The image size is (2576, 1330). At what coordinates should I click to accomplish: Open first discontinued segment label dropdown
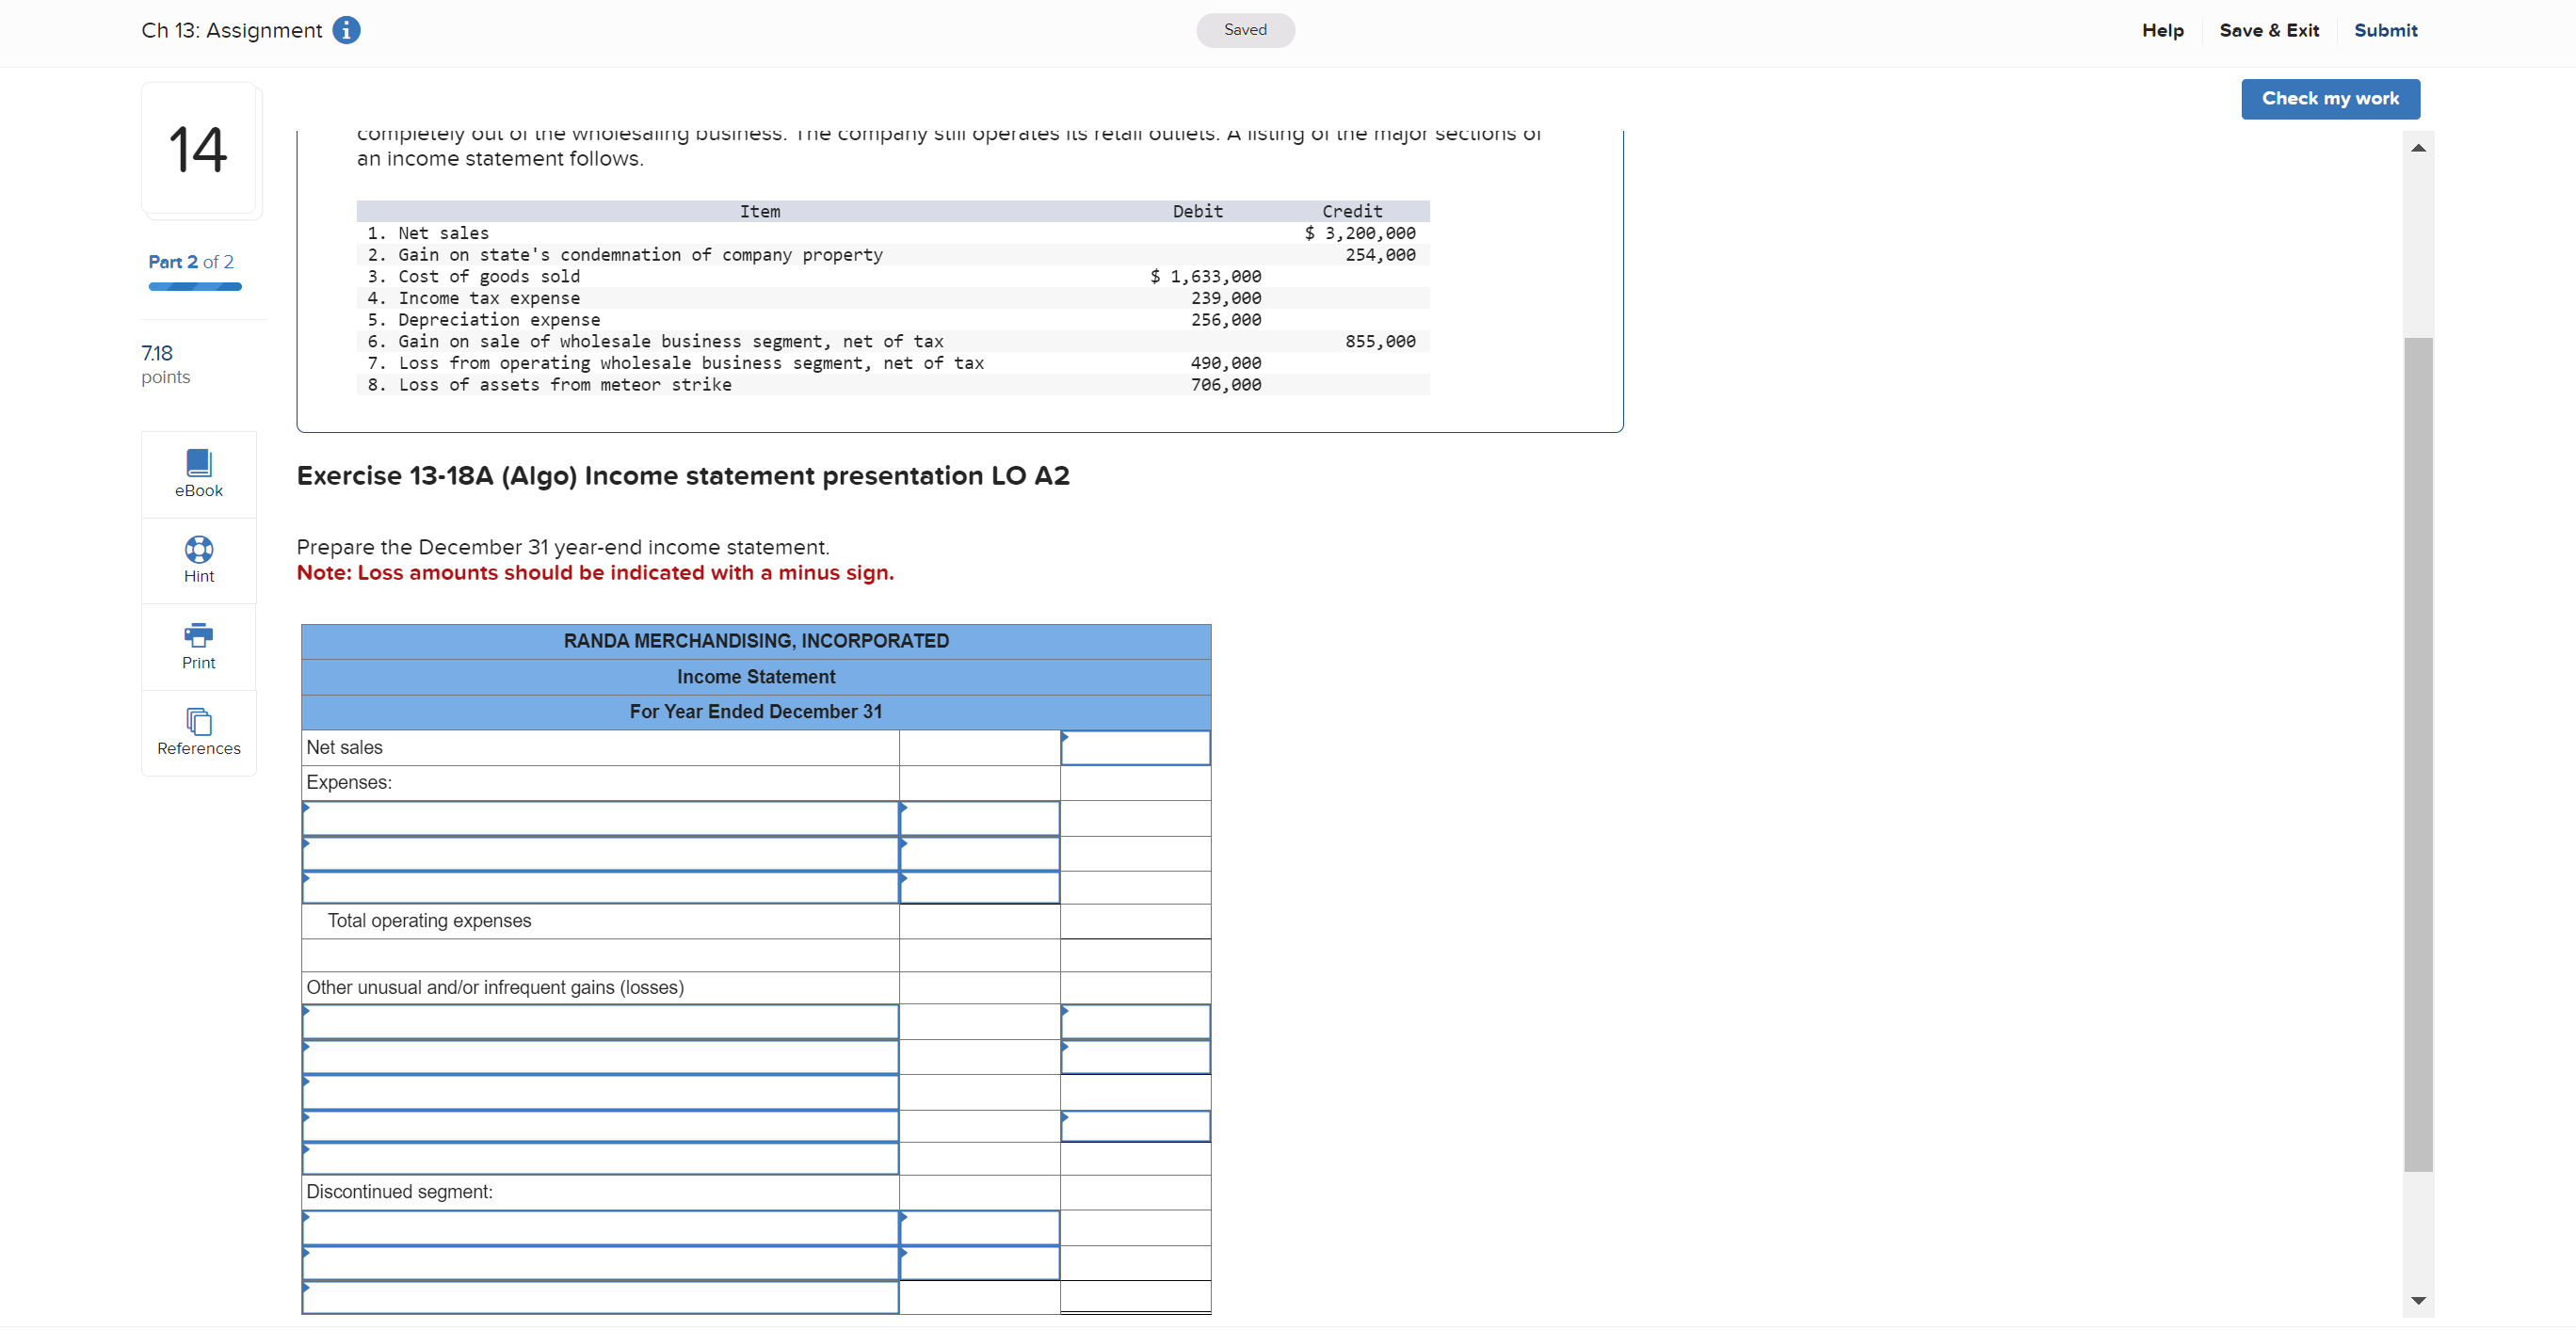[x=600, y=1228]
